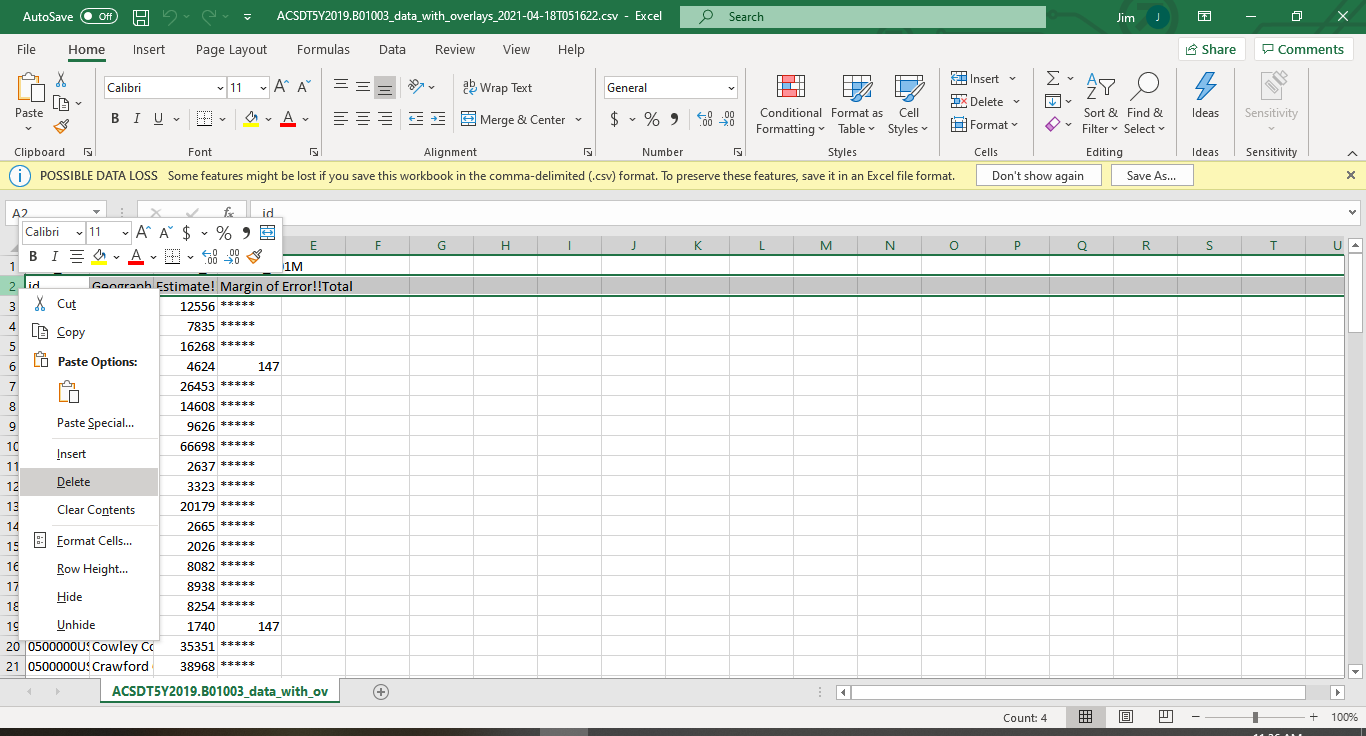
Task: Click the AutoSum sigma icon
Action: tap(1053, 78)
